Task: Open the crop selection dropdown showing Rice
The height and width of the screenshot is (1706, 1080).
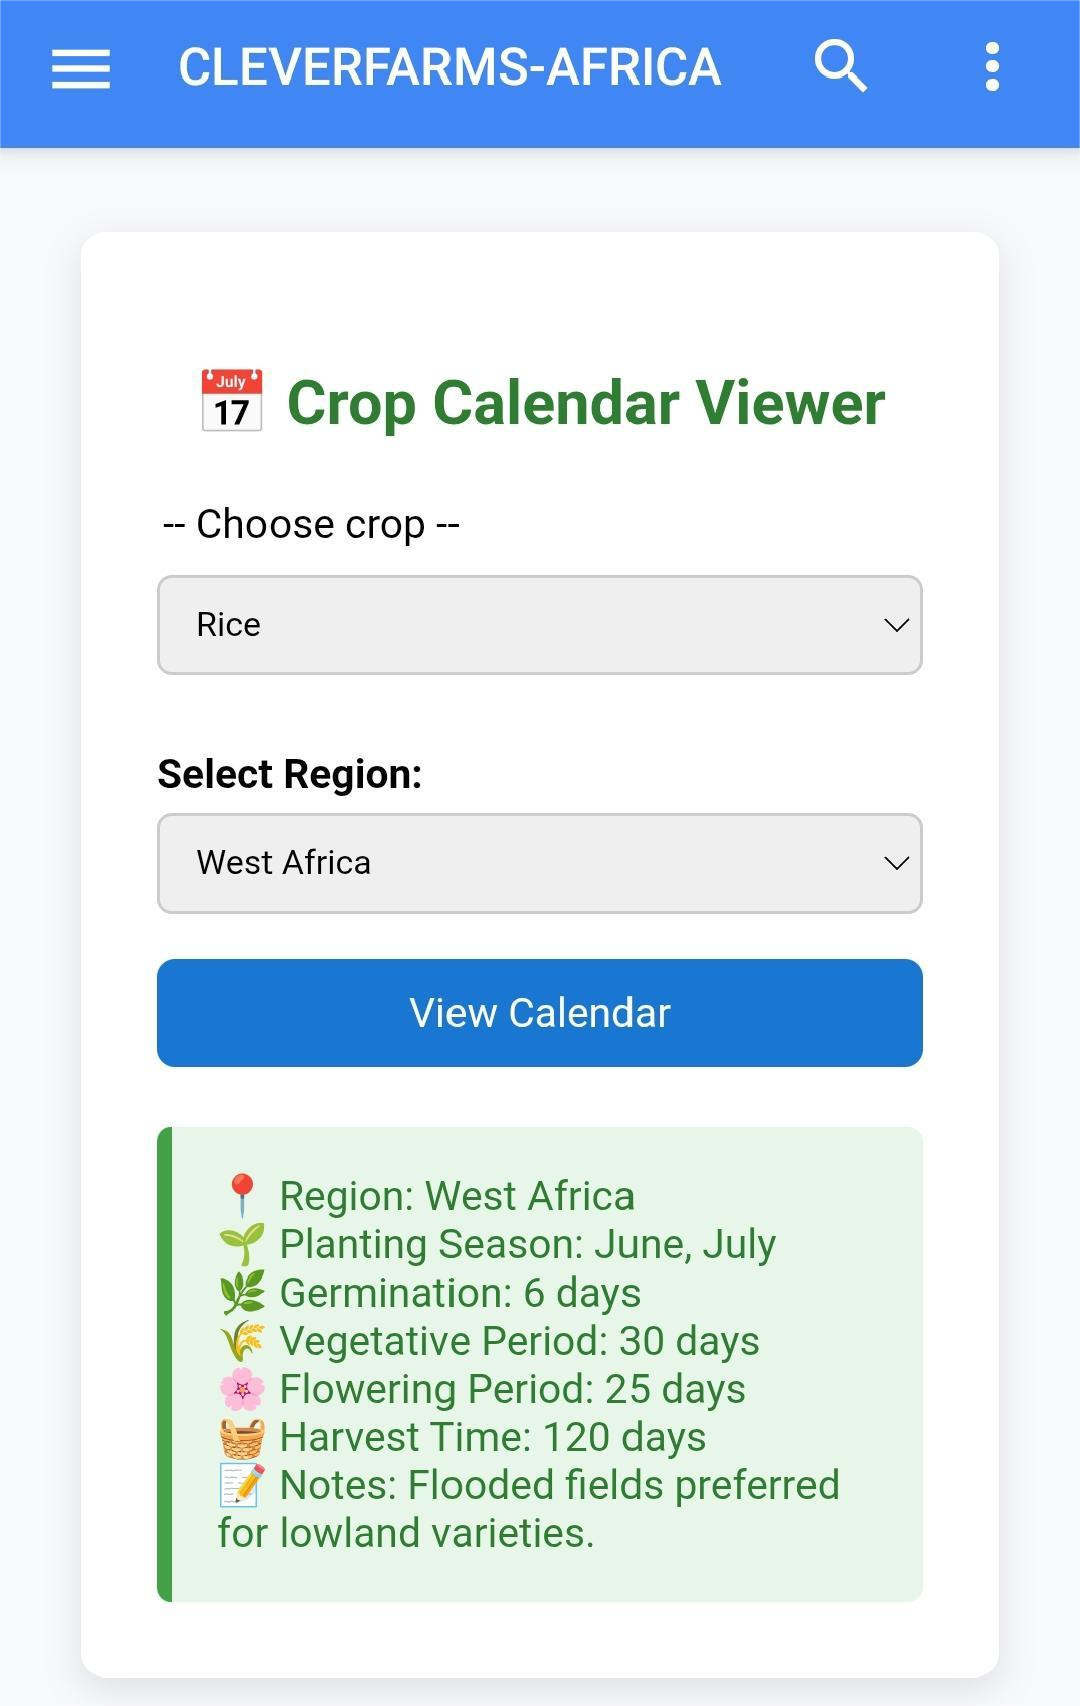Action: click(540, 624)
